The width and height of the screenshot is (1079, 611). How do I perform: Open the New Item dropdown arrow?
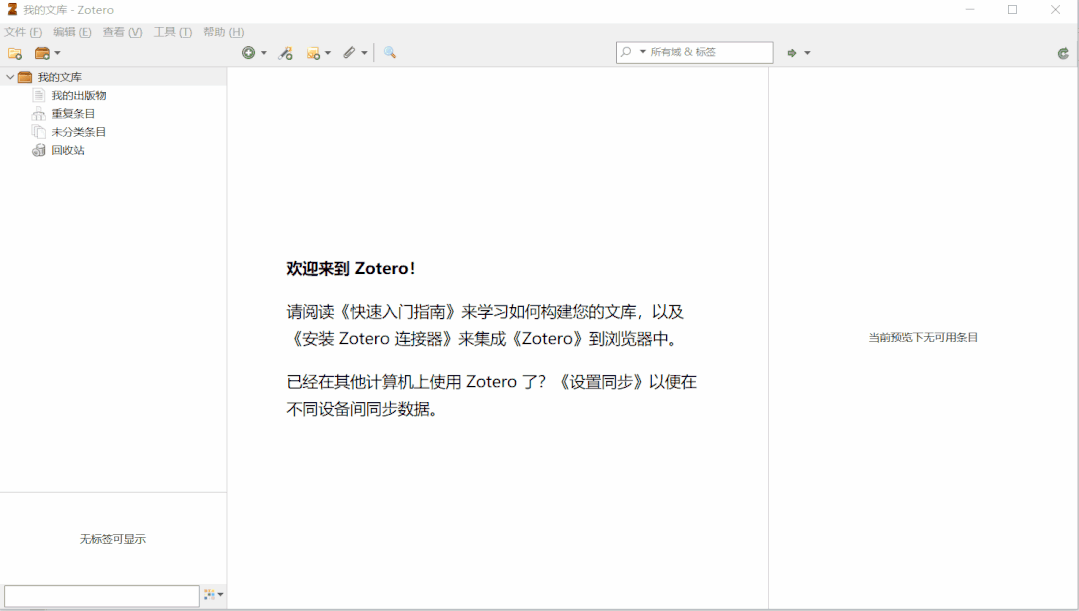pos(264,53)
